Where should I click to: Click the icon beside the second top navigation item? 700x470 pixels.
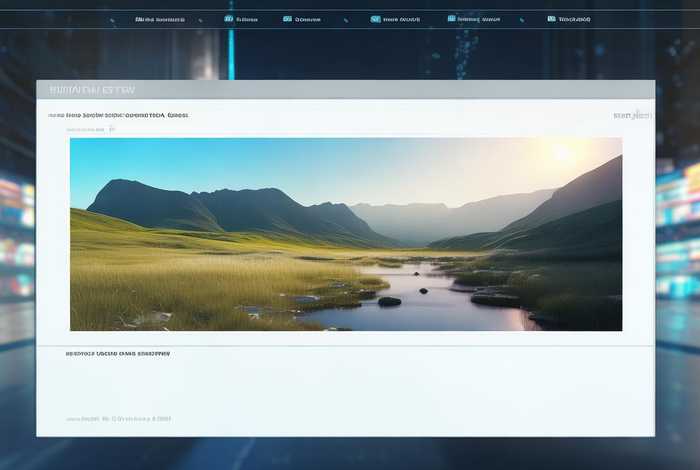[229, 19]
